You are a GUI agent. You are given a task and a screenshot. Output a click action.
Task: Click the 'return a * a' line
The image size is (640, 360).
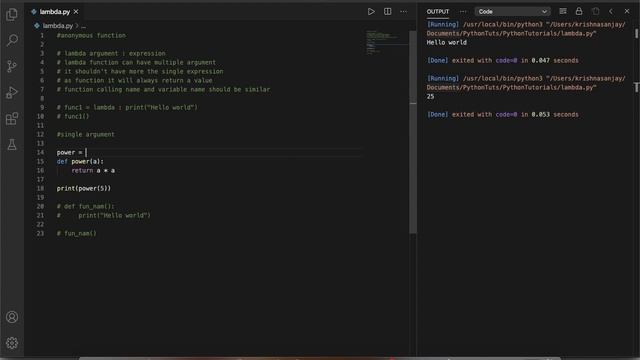(93, 170)
